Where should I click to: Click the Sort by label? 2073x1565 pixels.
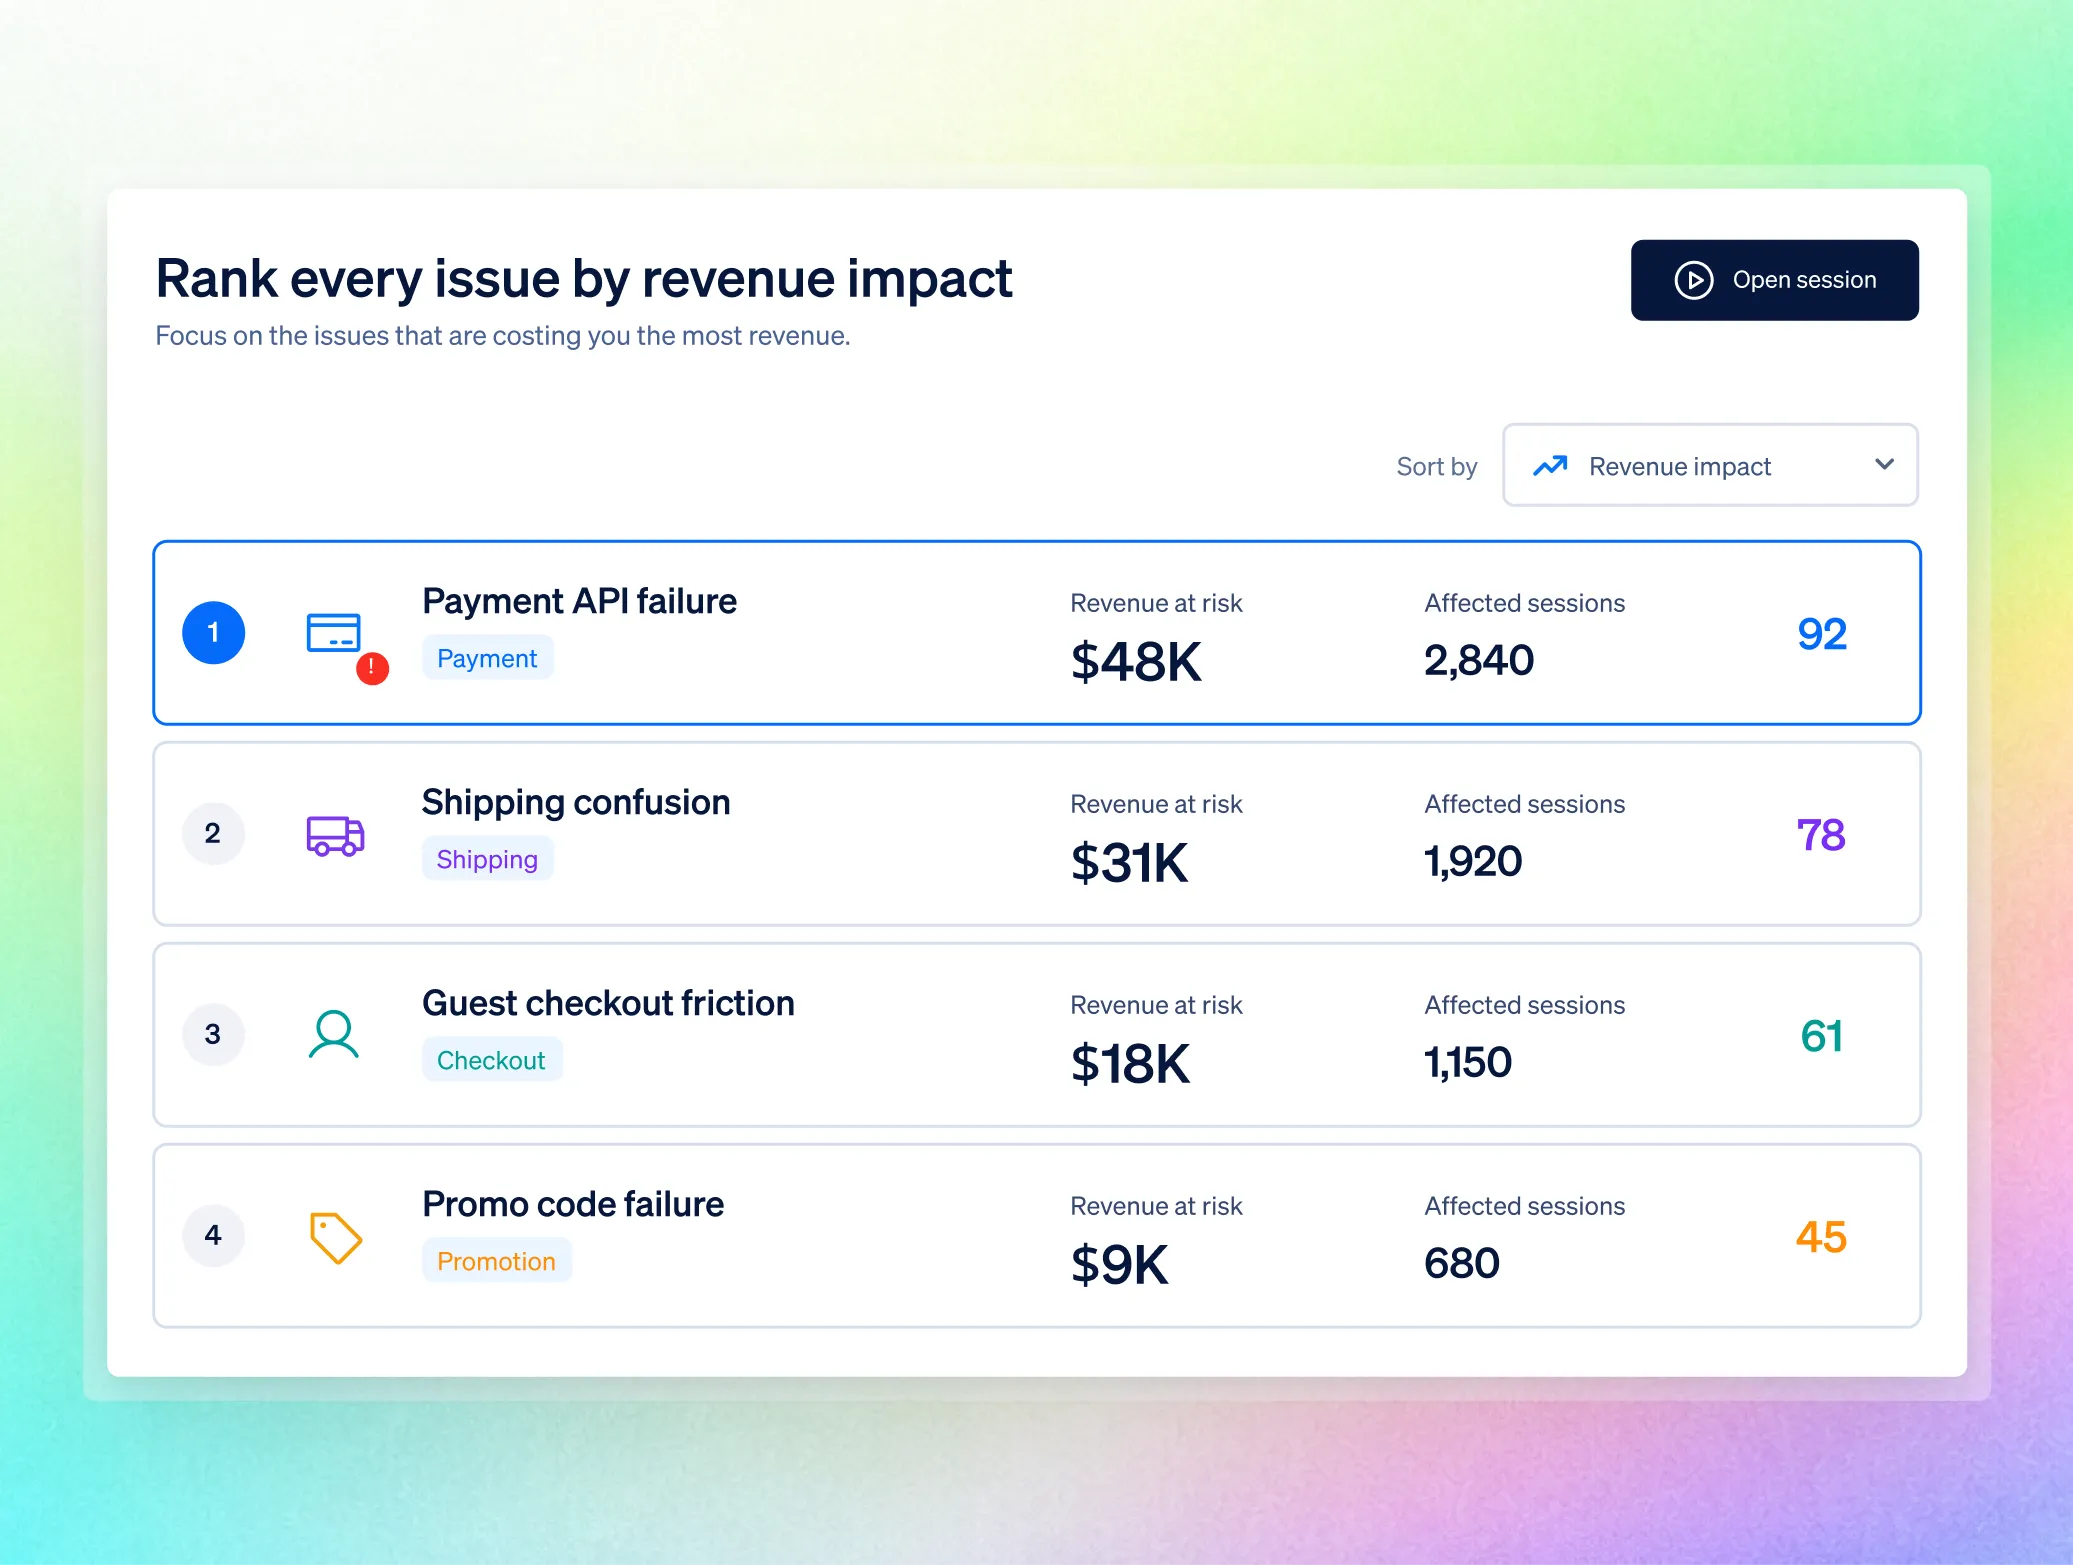click(x=1437, y=466)
